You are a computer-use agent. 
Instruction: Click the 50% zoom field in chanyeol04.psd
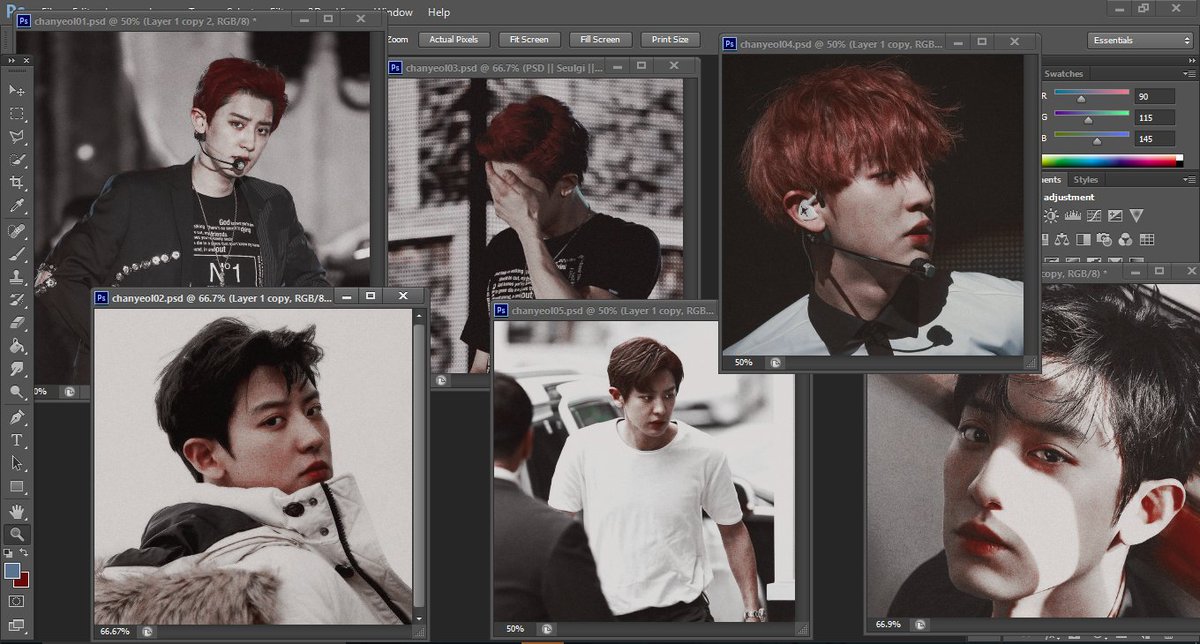coord(743,362)
